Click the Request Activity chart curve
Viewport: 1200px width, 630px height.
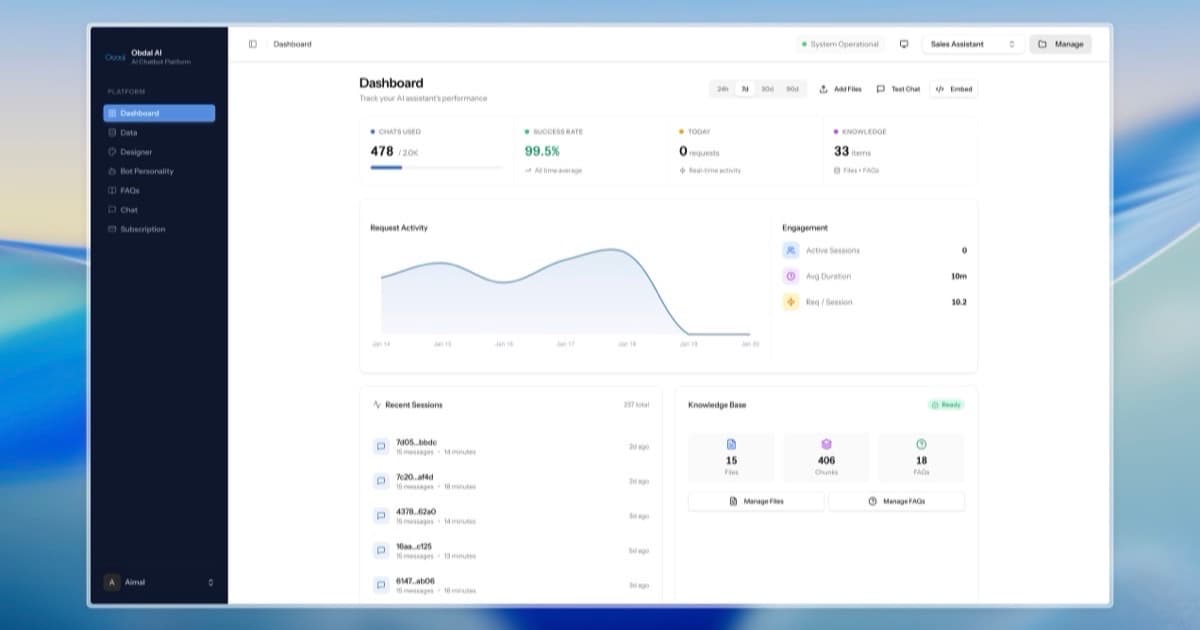[x=565, y=293]
